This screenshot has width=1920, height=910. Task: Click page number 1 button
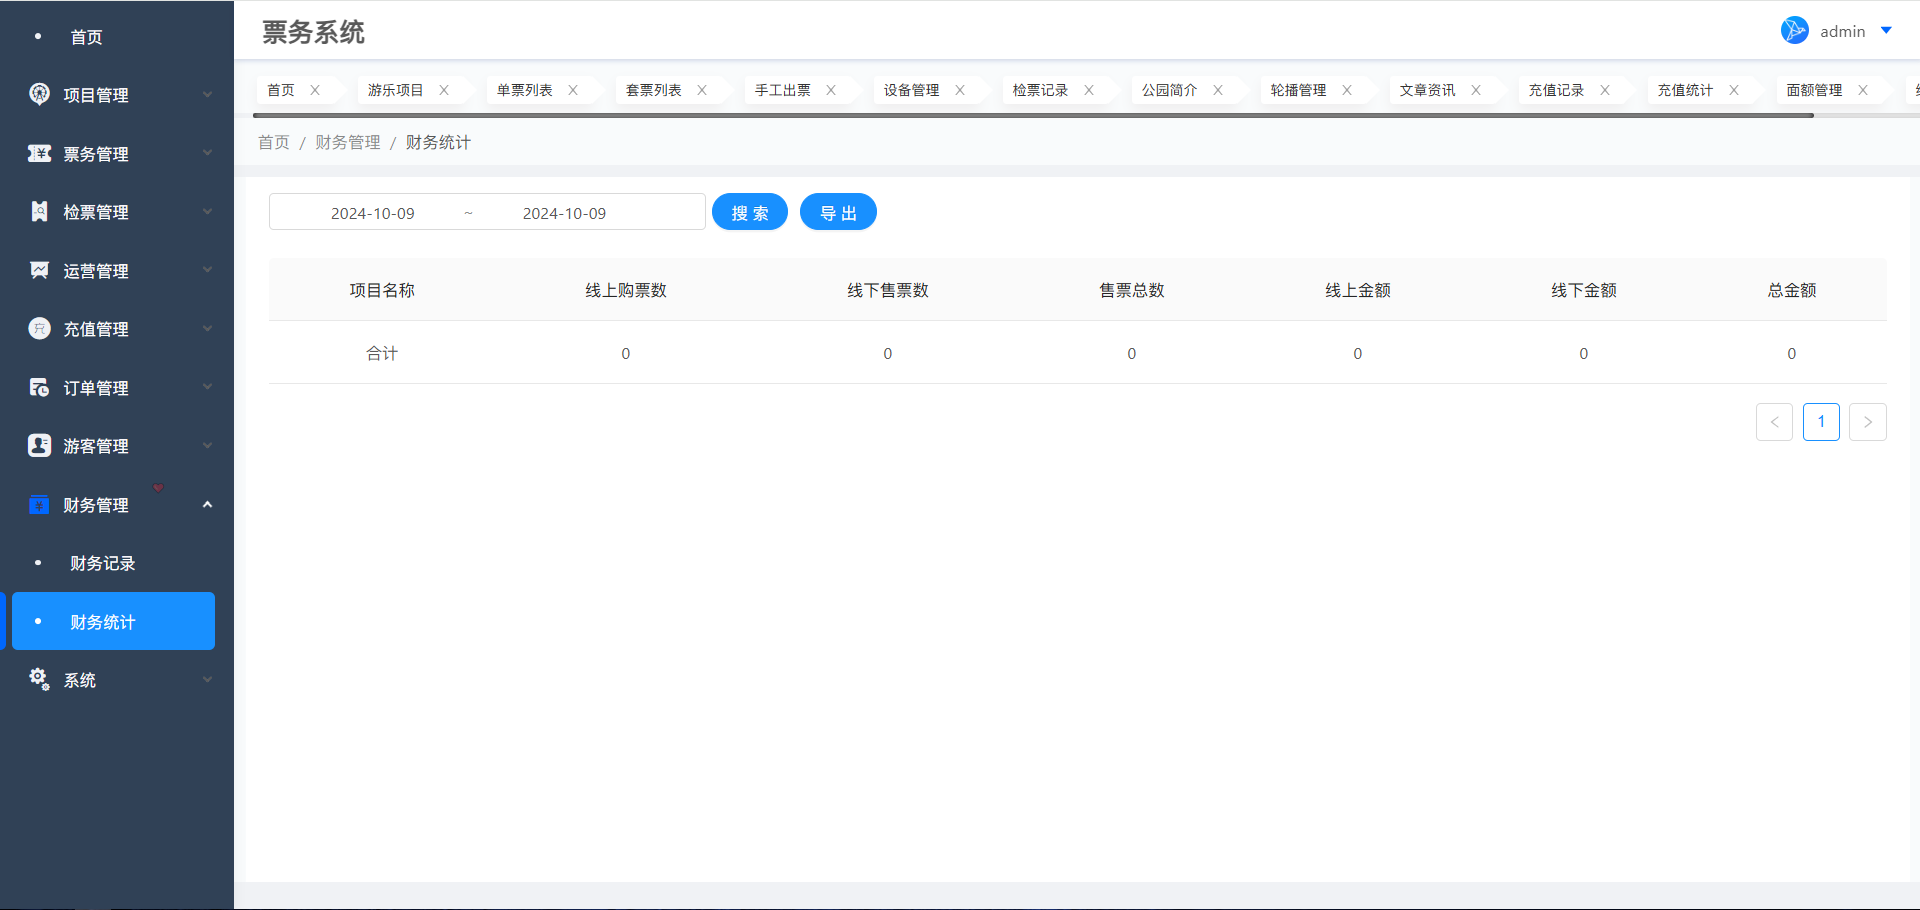tap(1821, 422)
